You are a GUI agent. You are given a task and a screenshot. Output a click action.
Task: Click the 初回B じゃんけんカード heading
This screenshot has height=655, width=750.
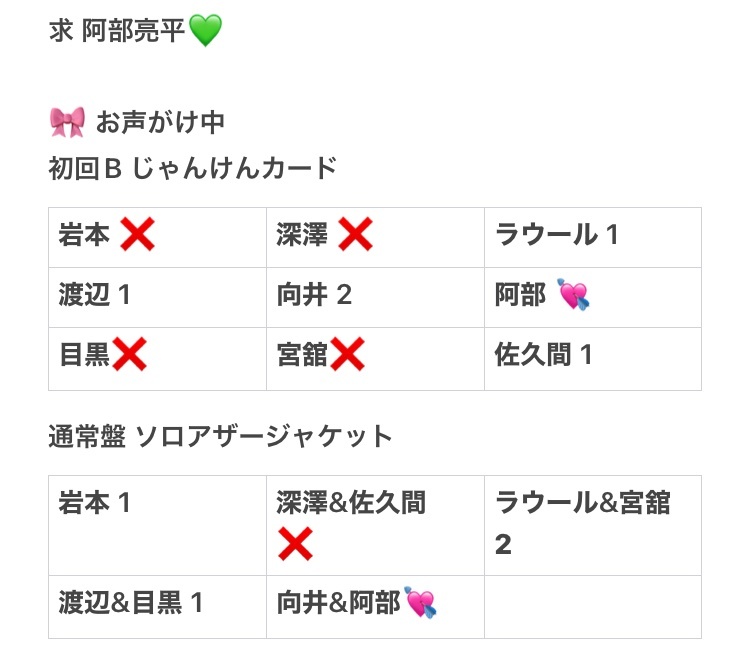pos(193,168)
